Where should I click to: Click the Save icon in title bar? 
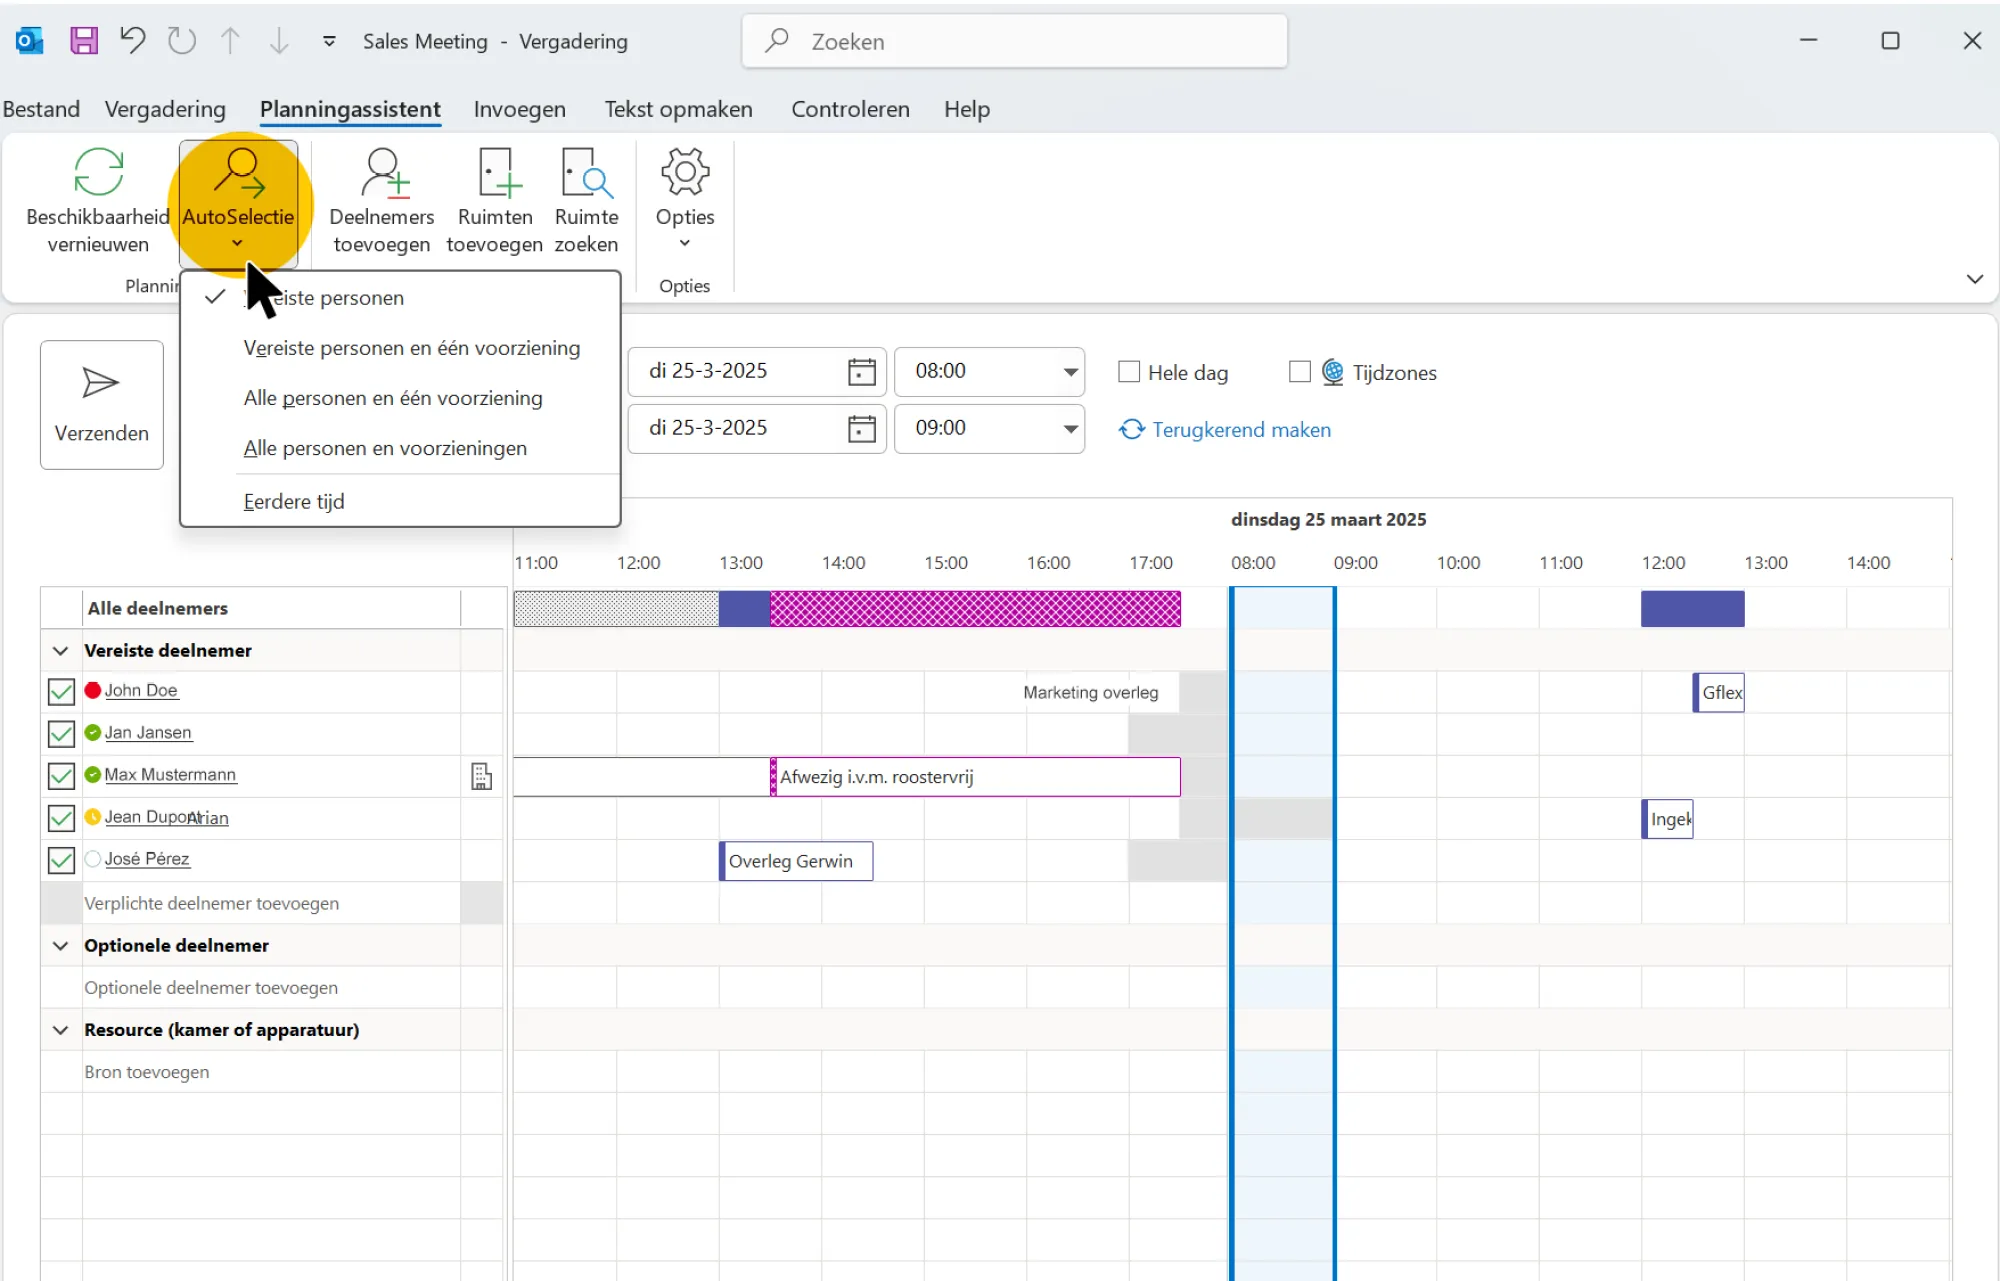(x=84, y=41)
